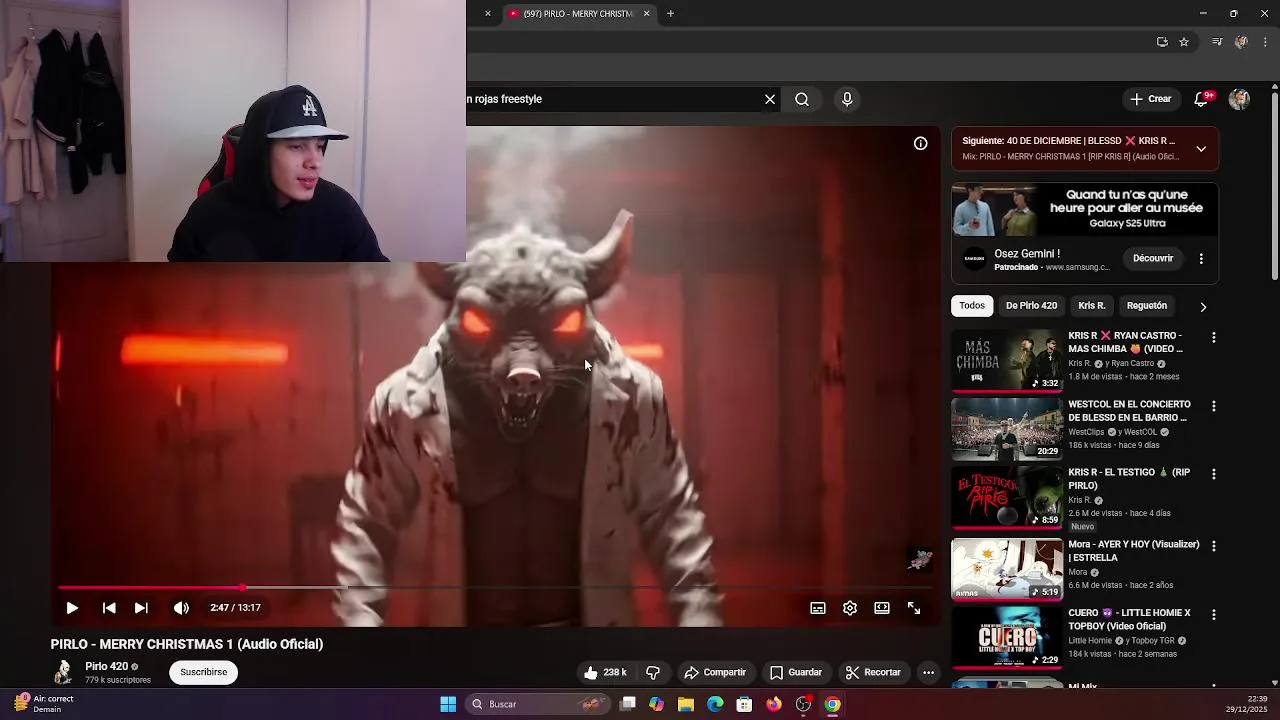Open Firefox from taskbar

[x=774, y=704]
